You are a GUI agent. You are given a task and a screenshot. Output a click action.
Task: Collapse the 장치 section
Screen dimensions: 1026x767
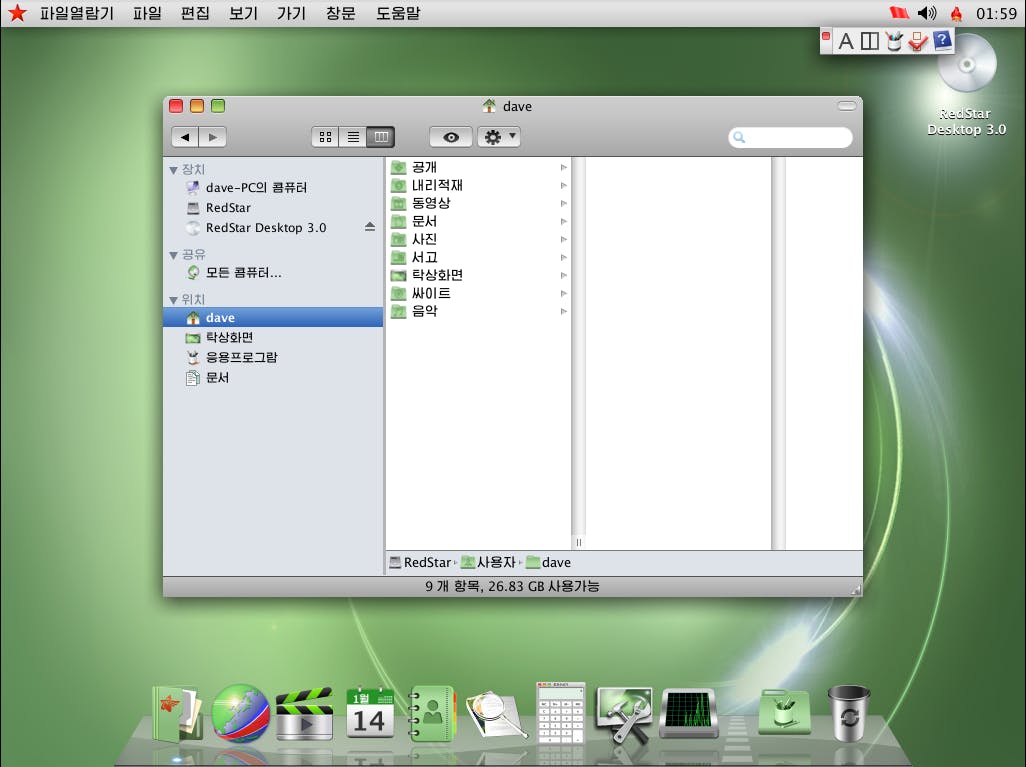(x=173, y=170)
